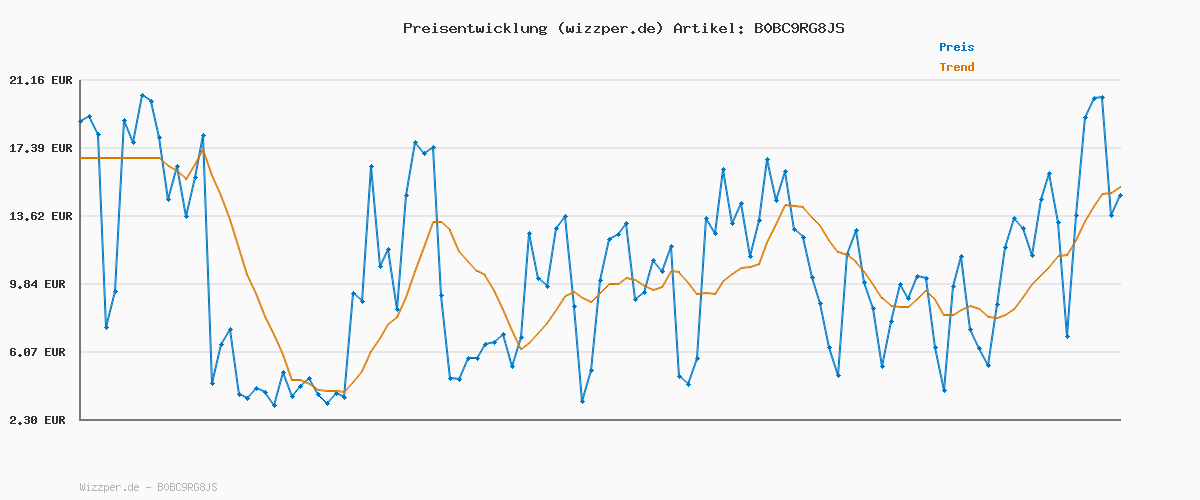Click the article code in footer watermark

click(x=185, y=487)
